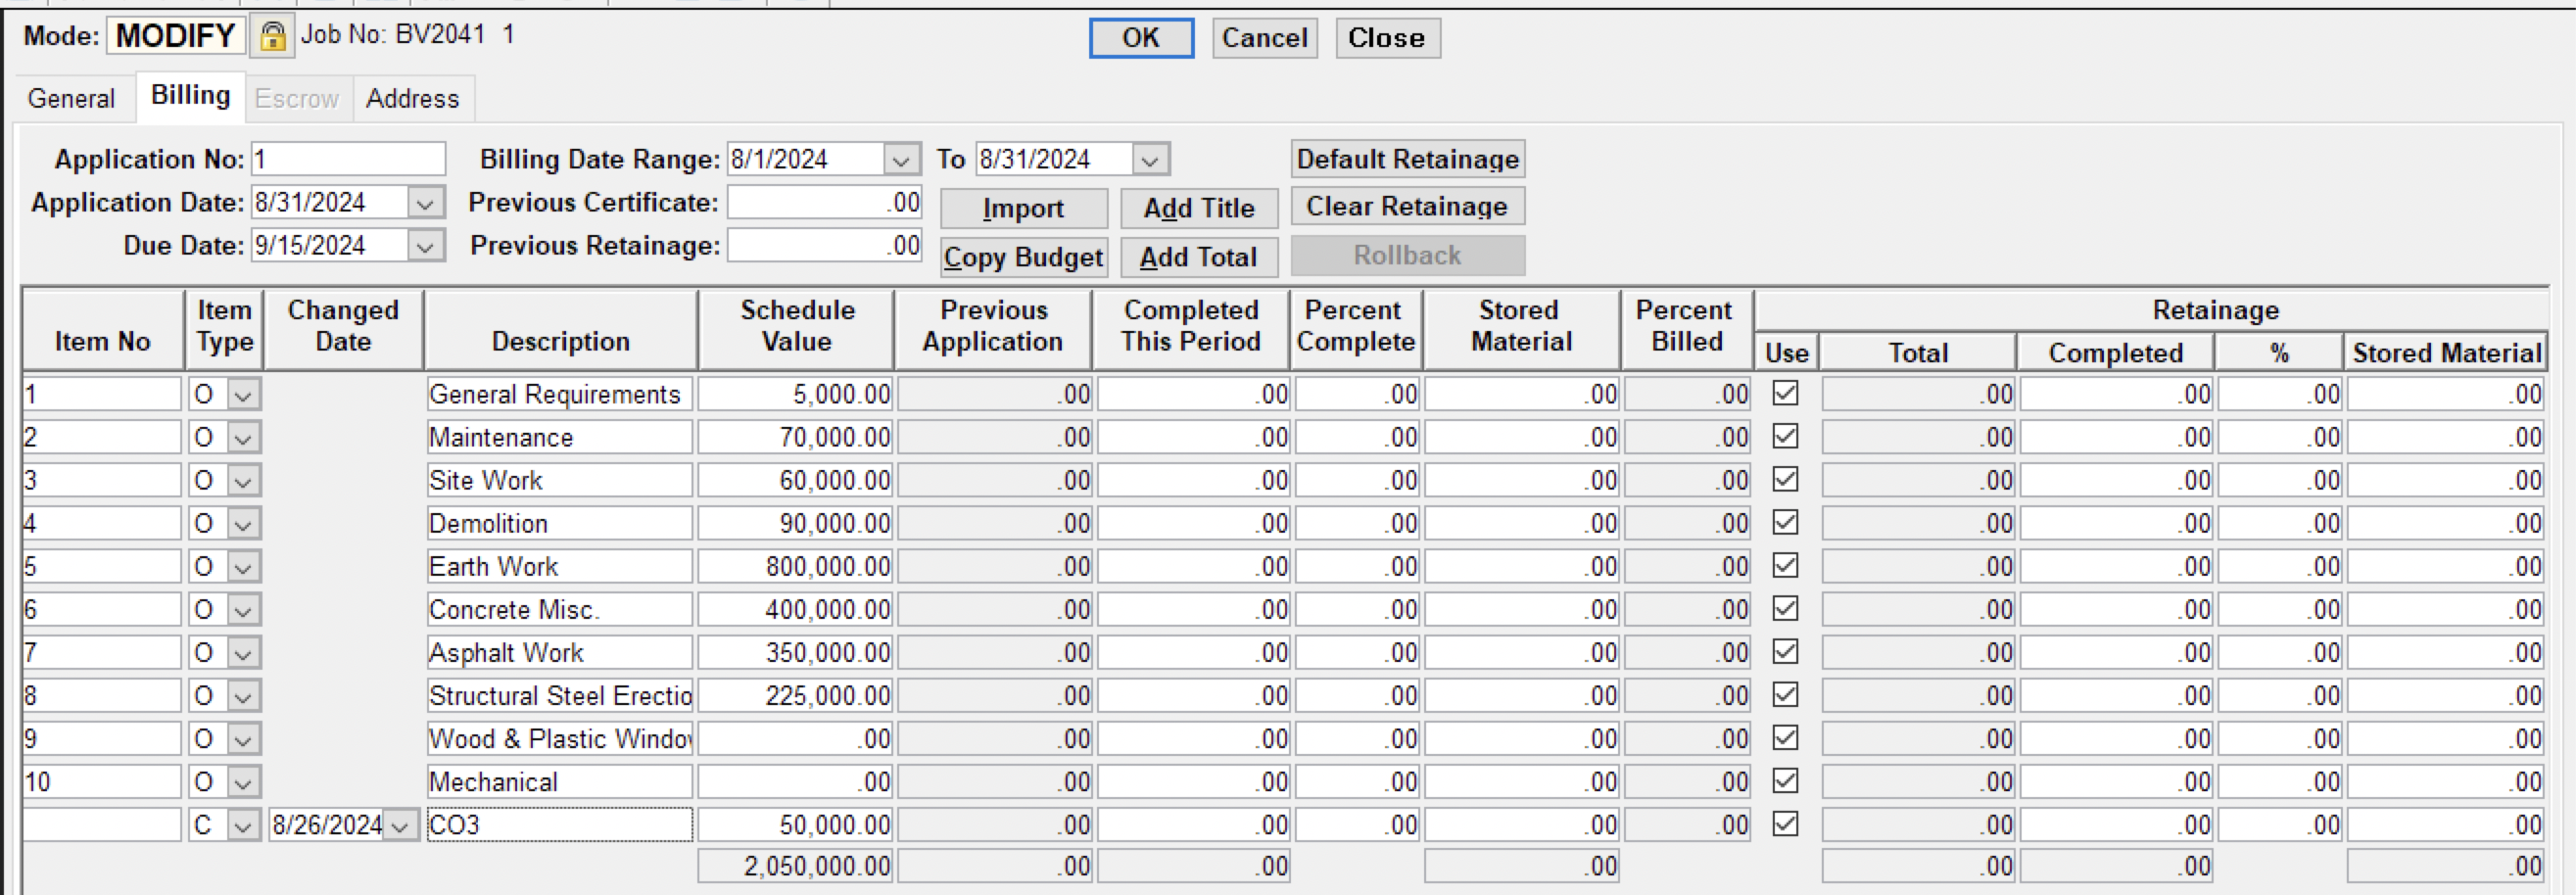Viewport: 2576px width, 895px height.
Task: Open Billing Date Range start date dropdown
Action: [901, 160]
